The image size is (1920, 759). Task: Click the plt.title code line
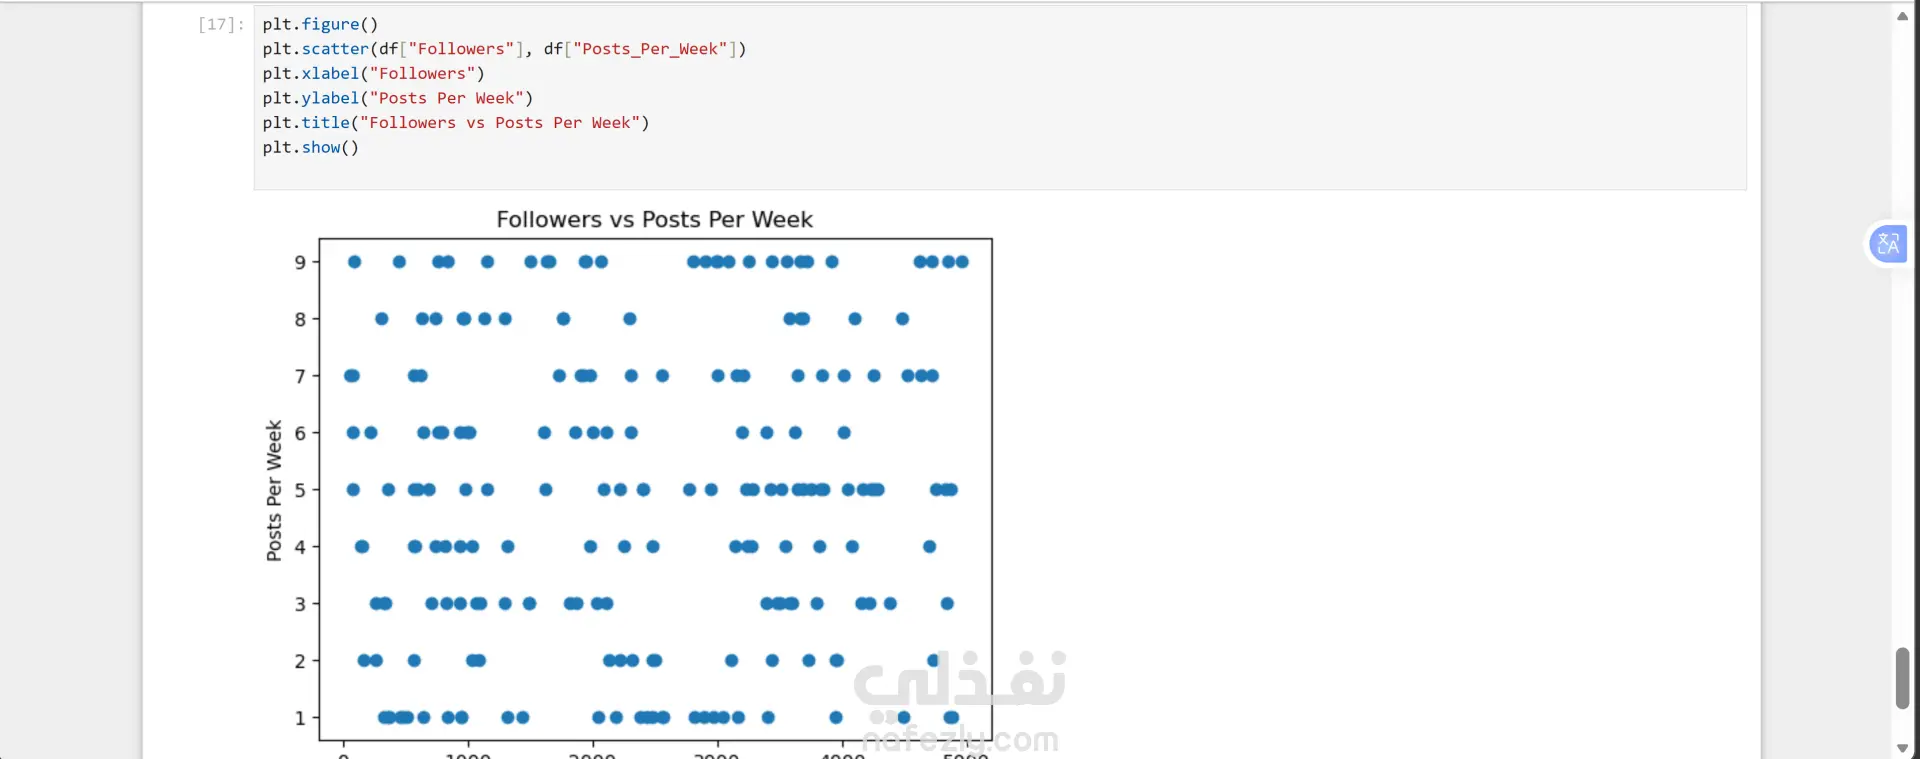(x=456, y=122)
